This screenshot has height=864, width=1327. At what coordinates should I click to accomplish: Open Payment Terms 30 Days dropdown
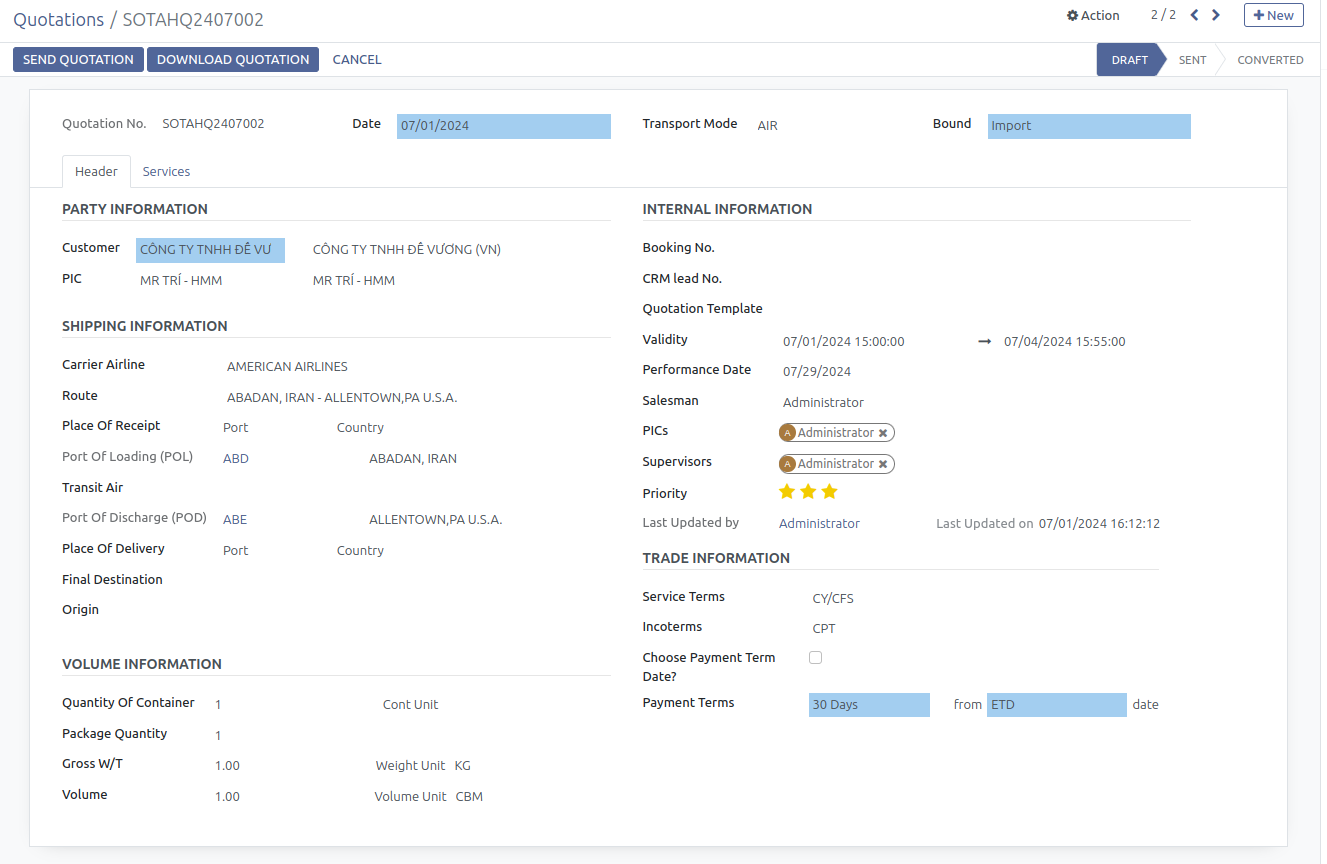pyautogui.click(x=868, y=705)
